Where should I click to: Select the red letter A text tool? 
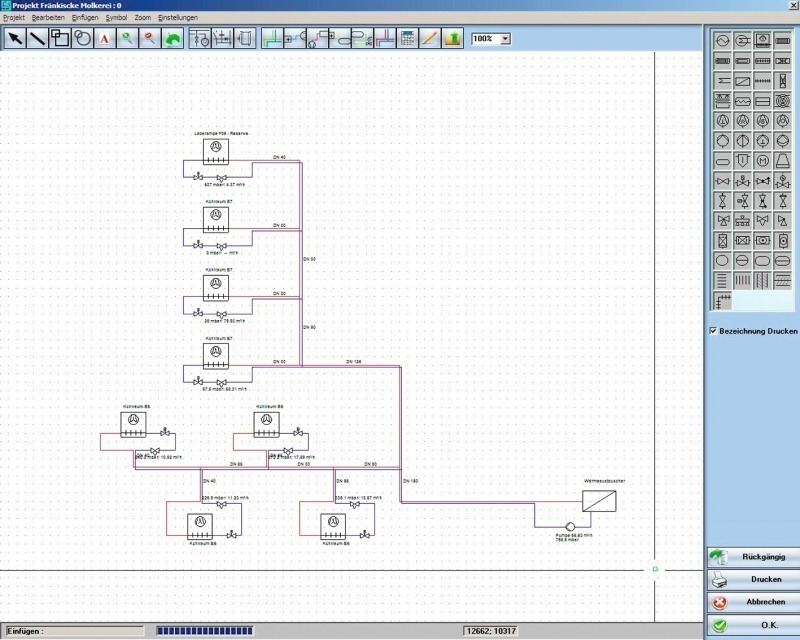[x=105, y=38]
